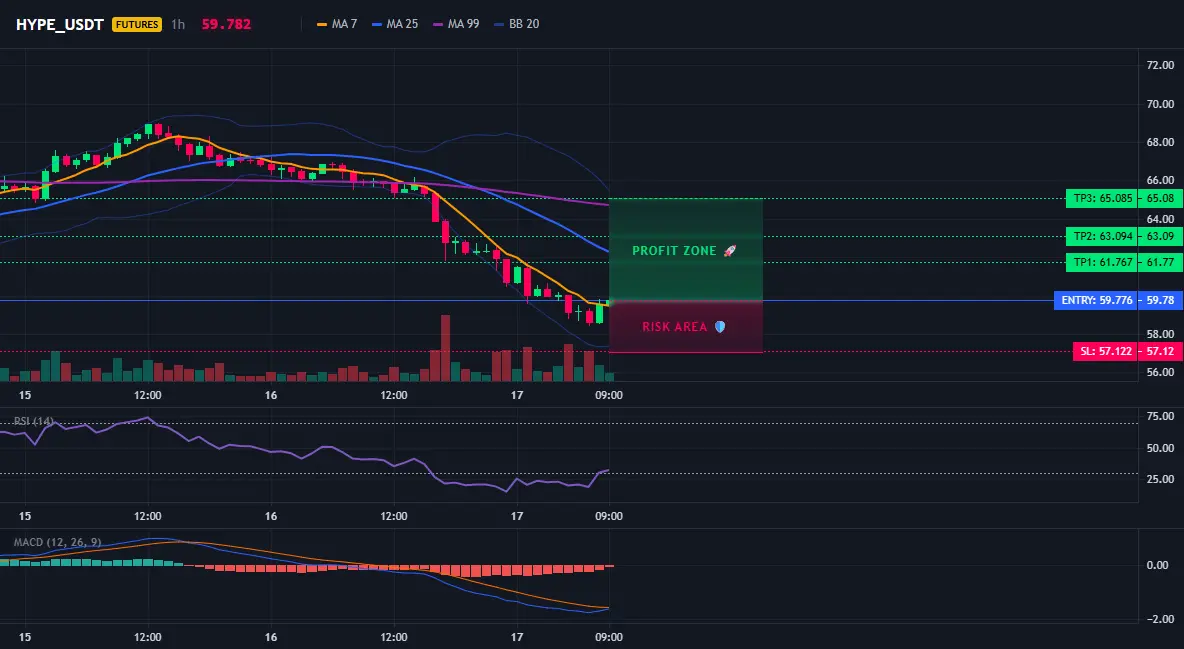The height and width of the screenshot is (649, 1184).
Task: Click 66.00 on the price axis
Action: [1160, 181]
